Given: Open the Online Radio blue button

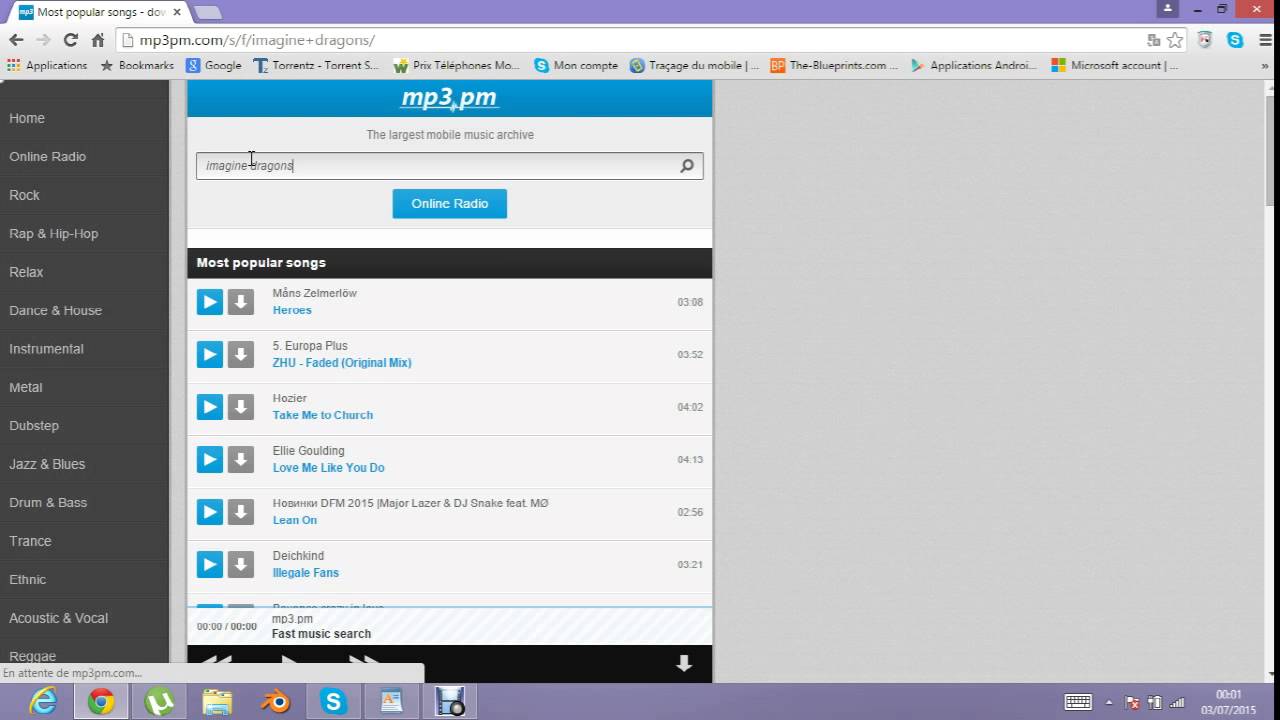Looking at the screenshot, I should coord(450,203).
